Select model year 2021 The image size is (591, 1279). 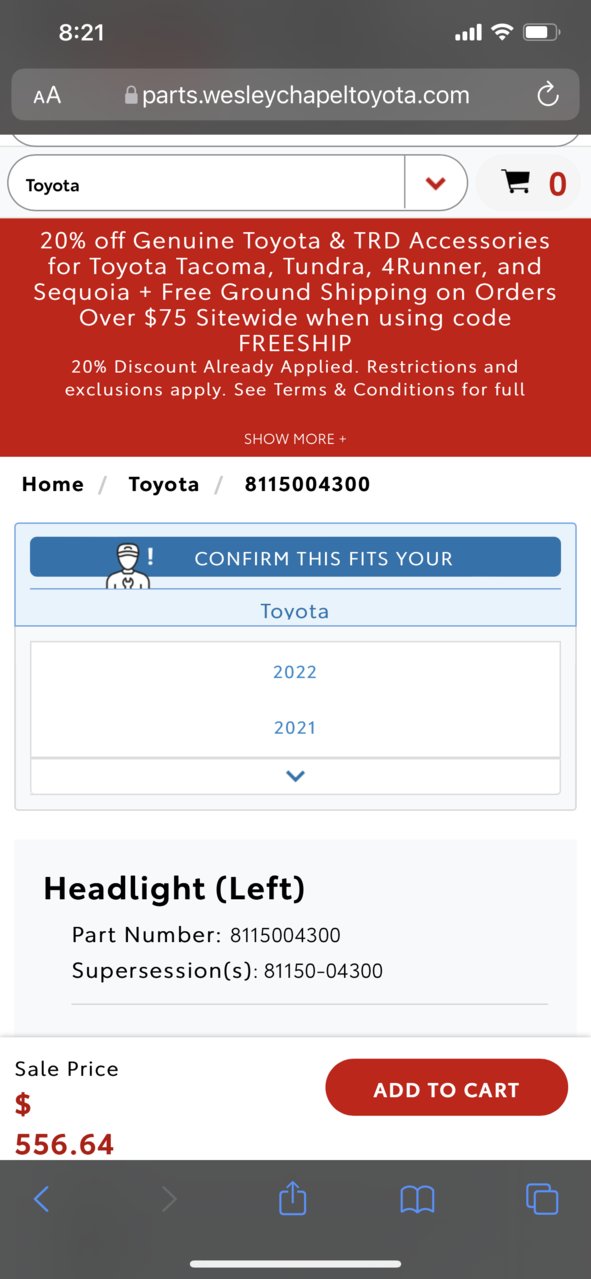point(295,728)
